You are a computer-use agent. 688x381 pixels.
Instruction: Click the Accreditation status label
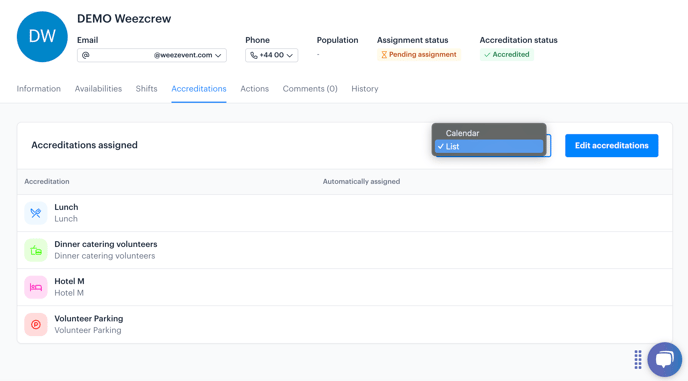(x=519, y=40)
